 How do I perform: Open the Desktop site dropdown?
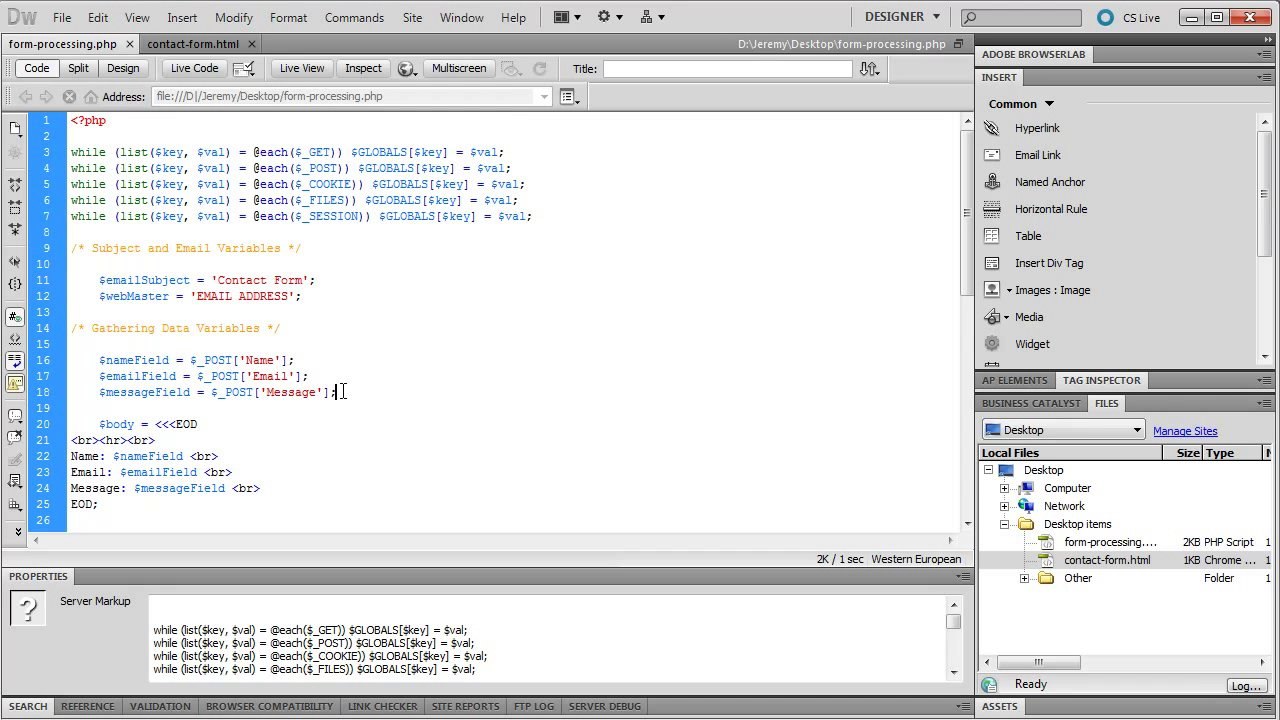[1063, 430]
